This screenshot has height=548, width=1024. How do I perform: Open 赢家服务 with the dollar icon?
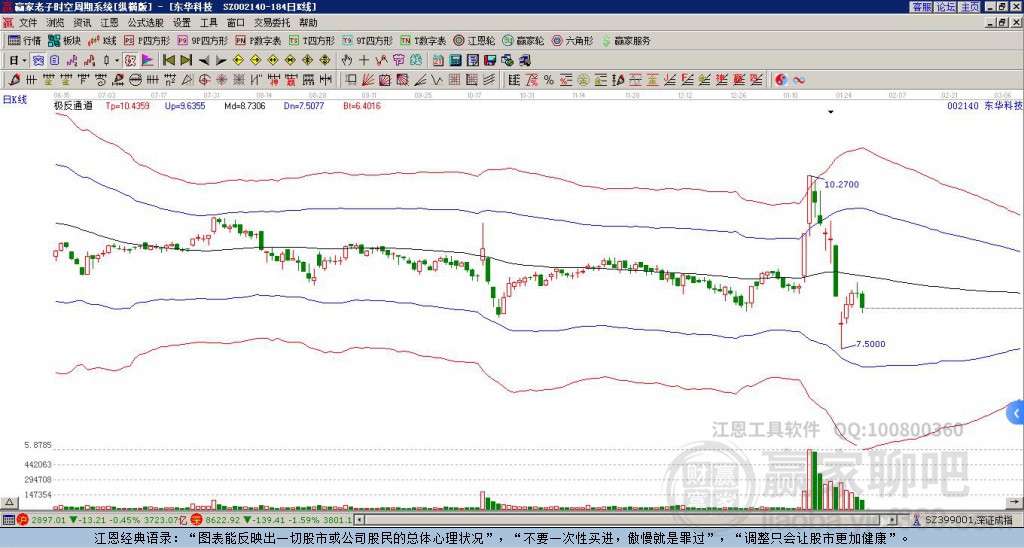tap(626, 40)
